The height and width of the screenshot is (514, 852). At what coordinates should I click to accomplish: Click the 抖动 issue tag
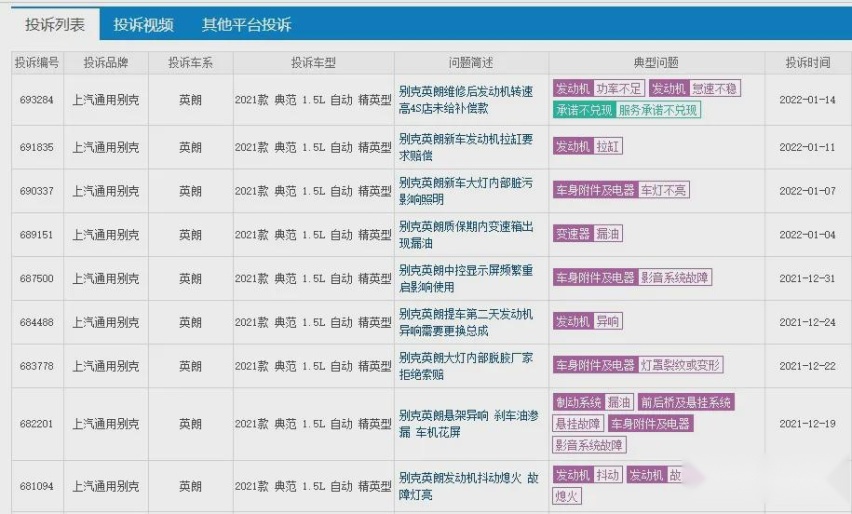[x=607, y=475]
